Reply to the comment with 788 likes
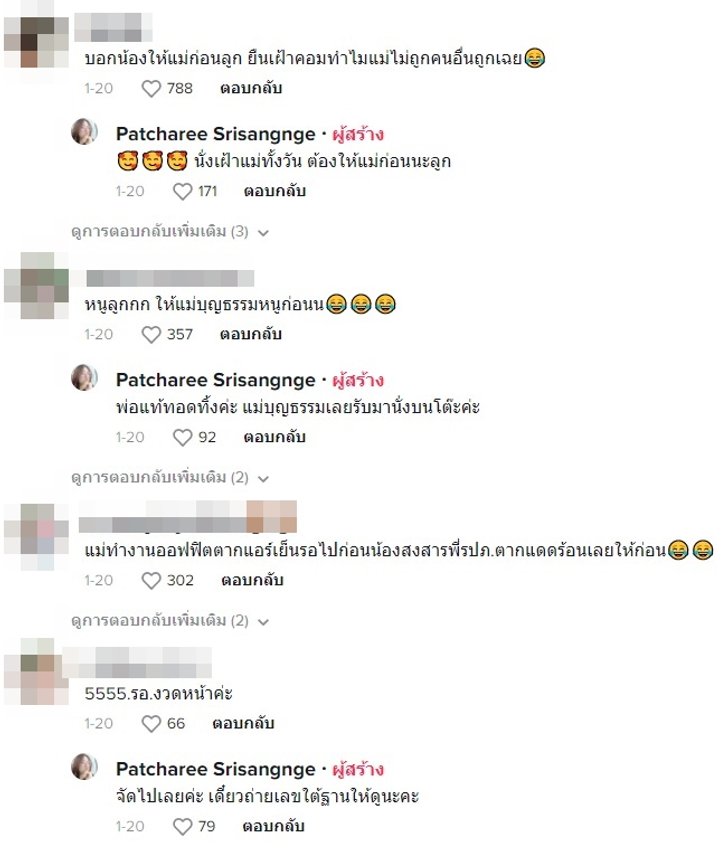The width and height of the screenshot is (728, 855). (x=251, y=88)
